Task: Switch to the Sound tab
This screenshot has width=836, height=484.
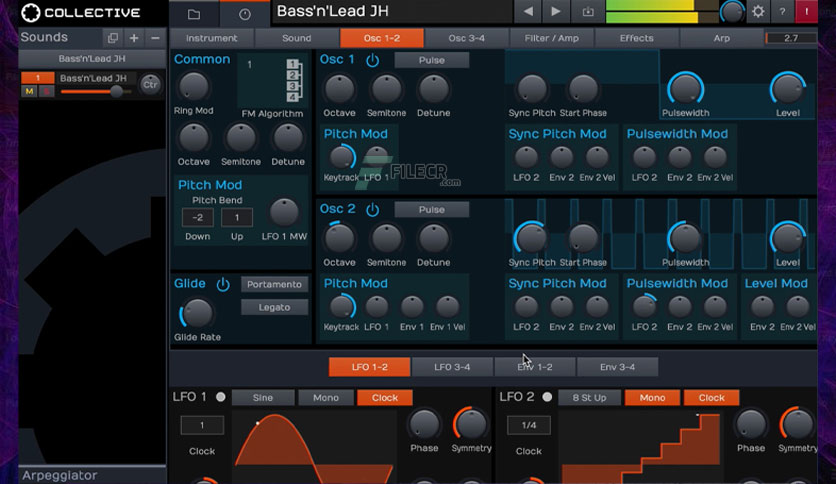Action: tap(296, 38)
